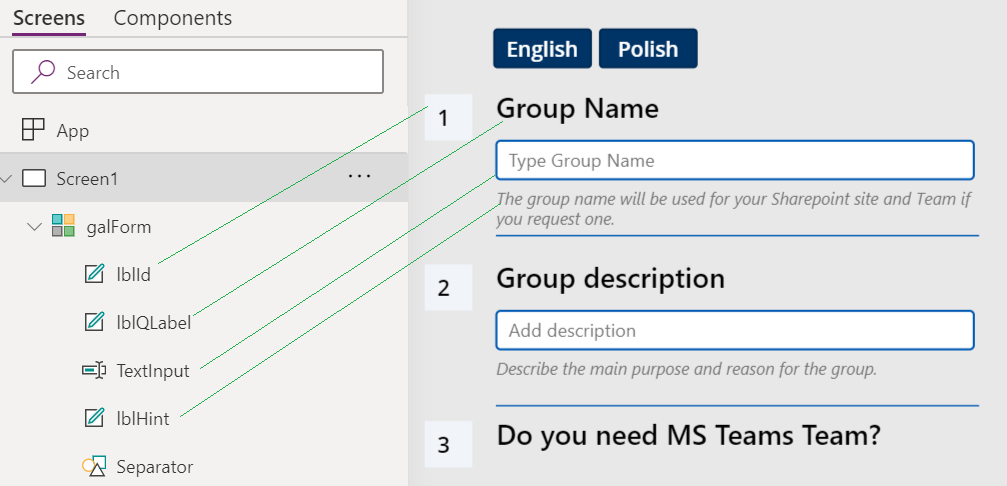
Task: Click the lblQLabel label pencil icon
Action: point(95,322)
